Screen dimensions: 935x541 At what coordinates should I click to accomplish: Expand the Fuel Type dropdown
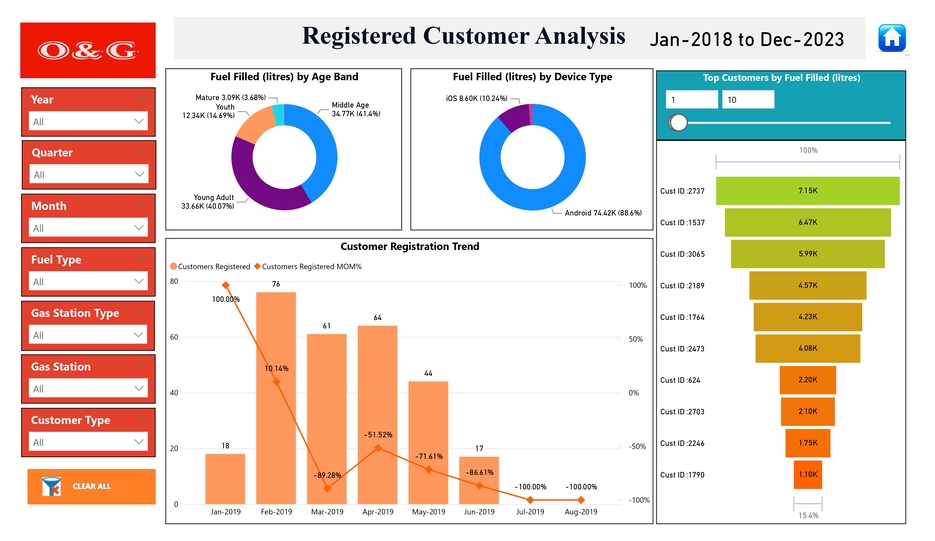(89, 281)
